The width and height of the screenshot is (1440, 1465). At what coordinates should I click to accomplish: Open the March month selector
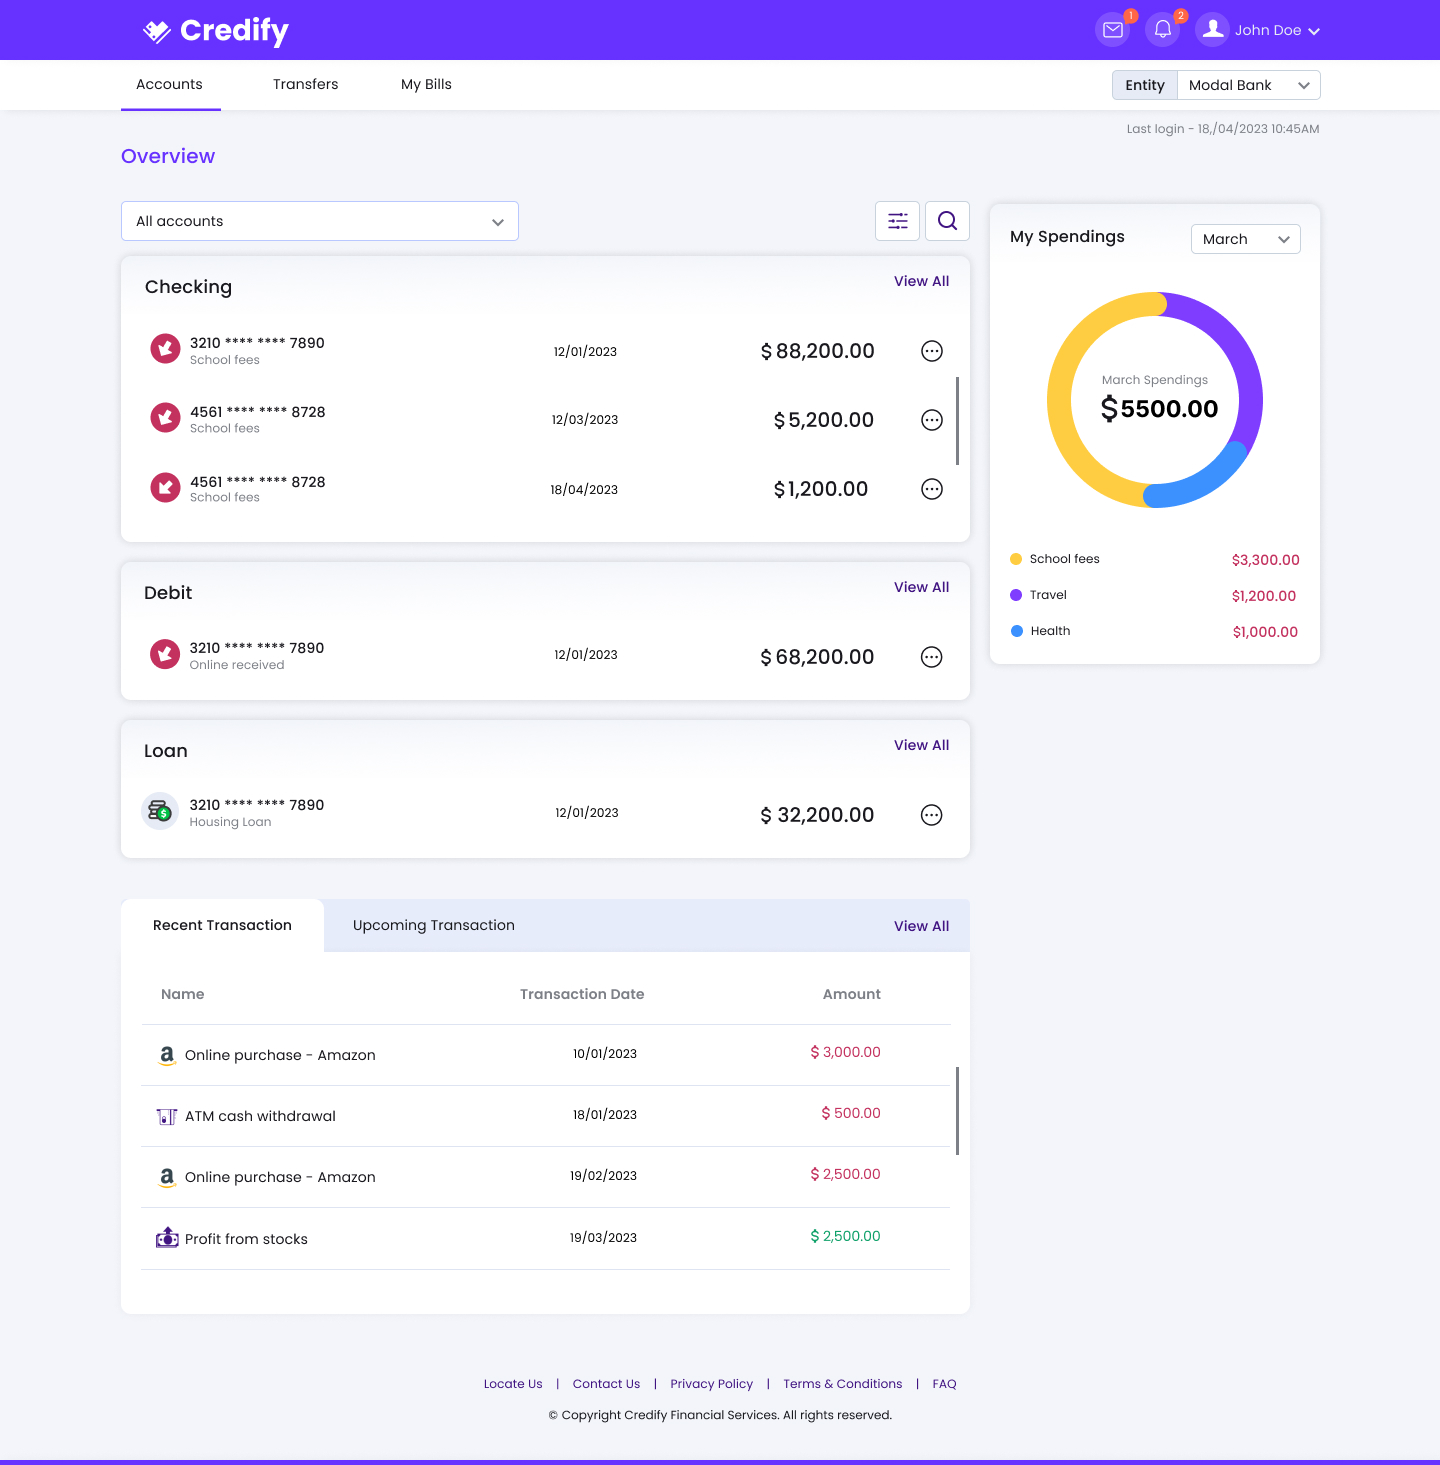pos(1245,239)
